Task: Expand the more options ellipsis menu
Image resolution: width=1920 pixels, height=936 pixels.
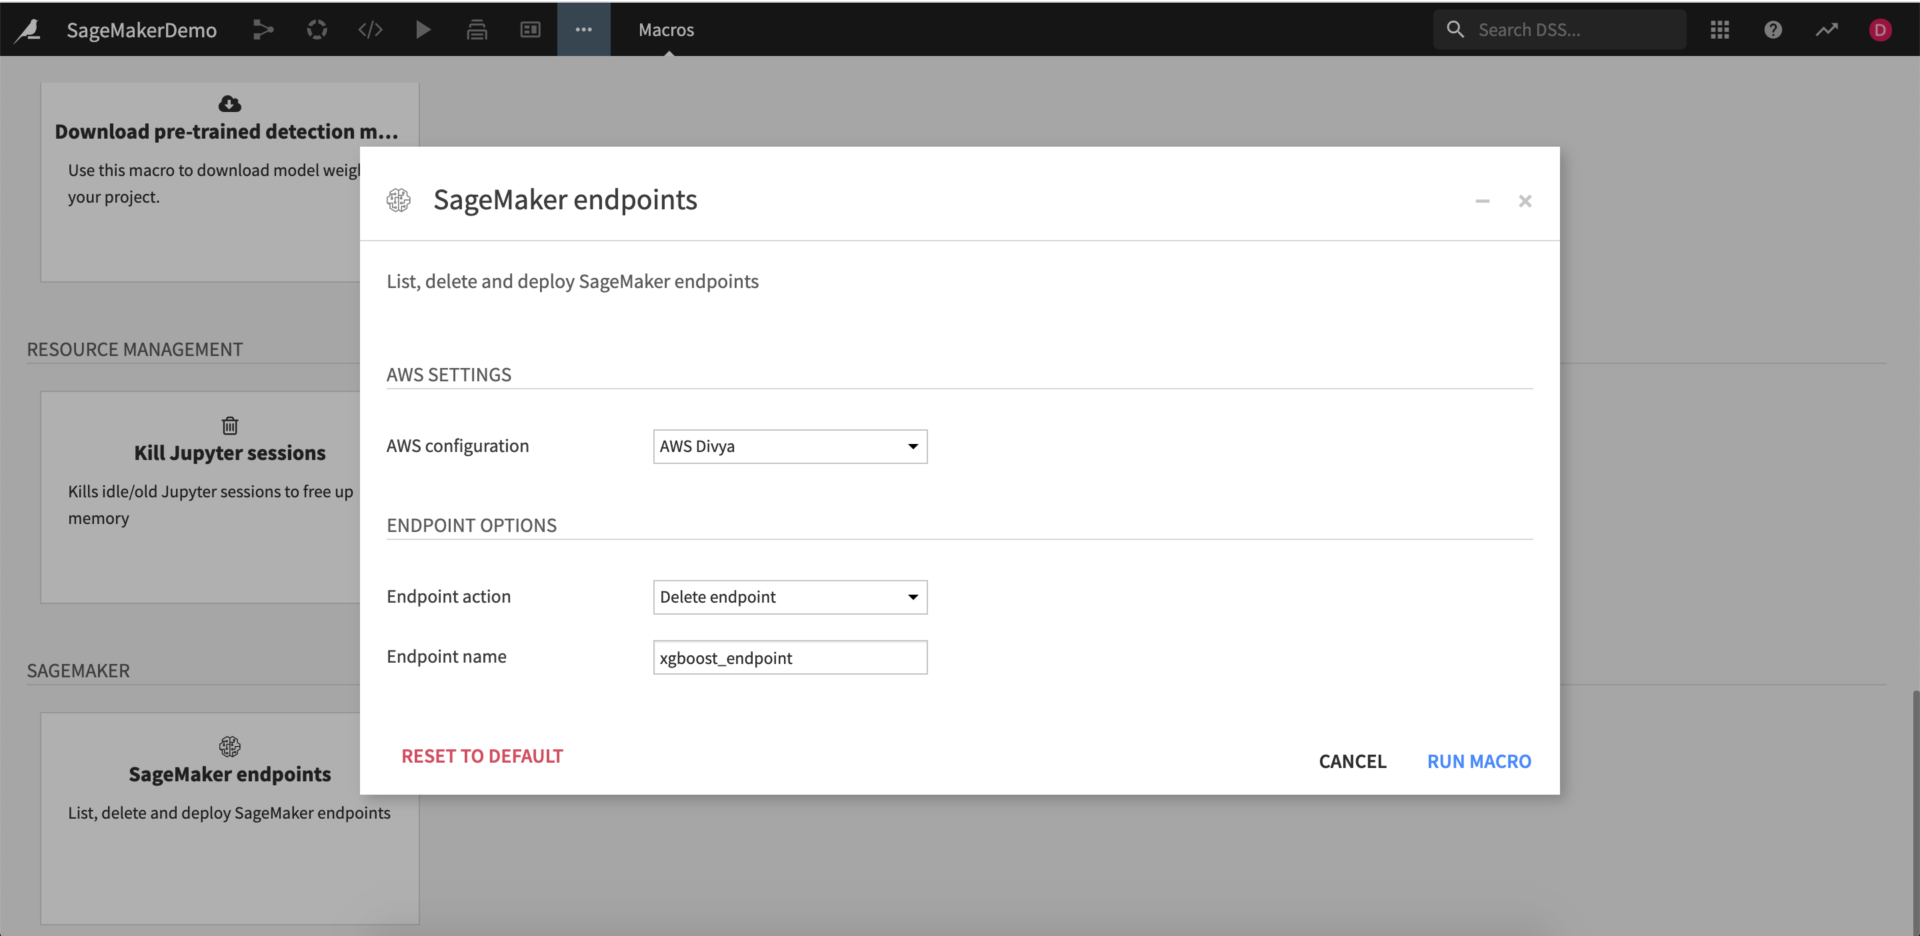Action: click(583, 29)
